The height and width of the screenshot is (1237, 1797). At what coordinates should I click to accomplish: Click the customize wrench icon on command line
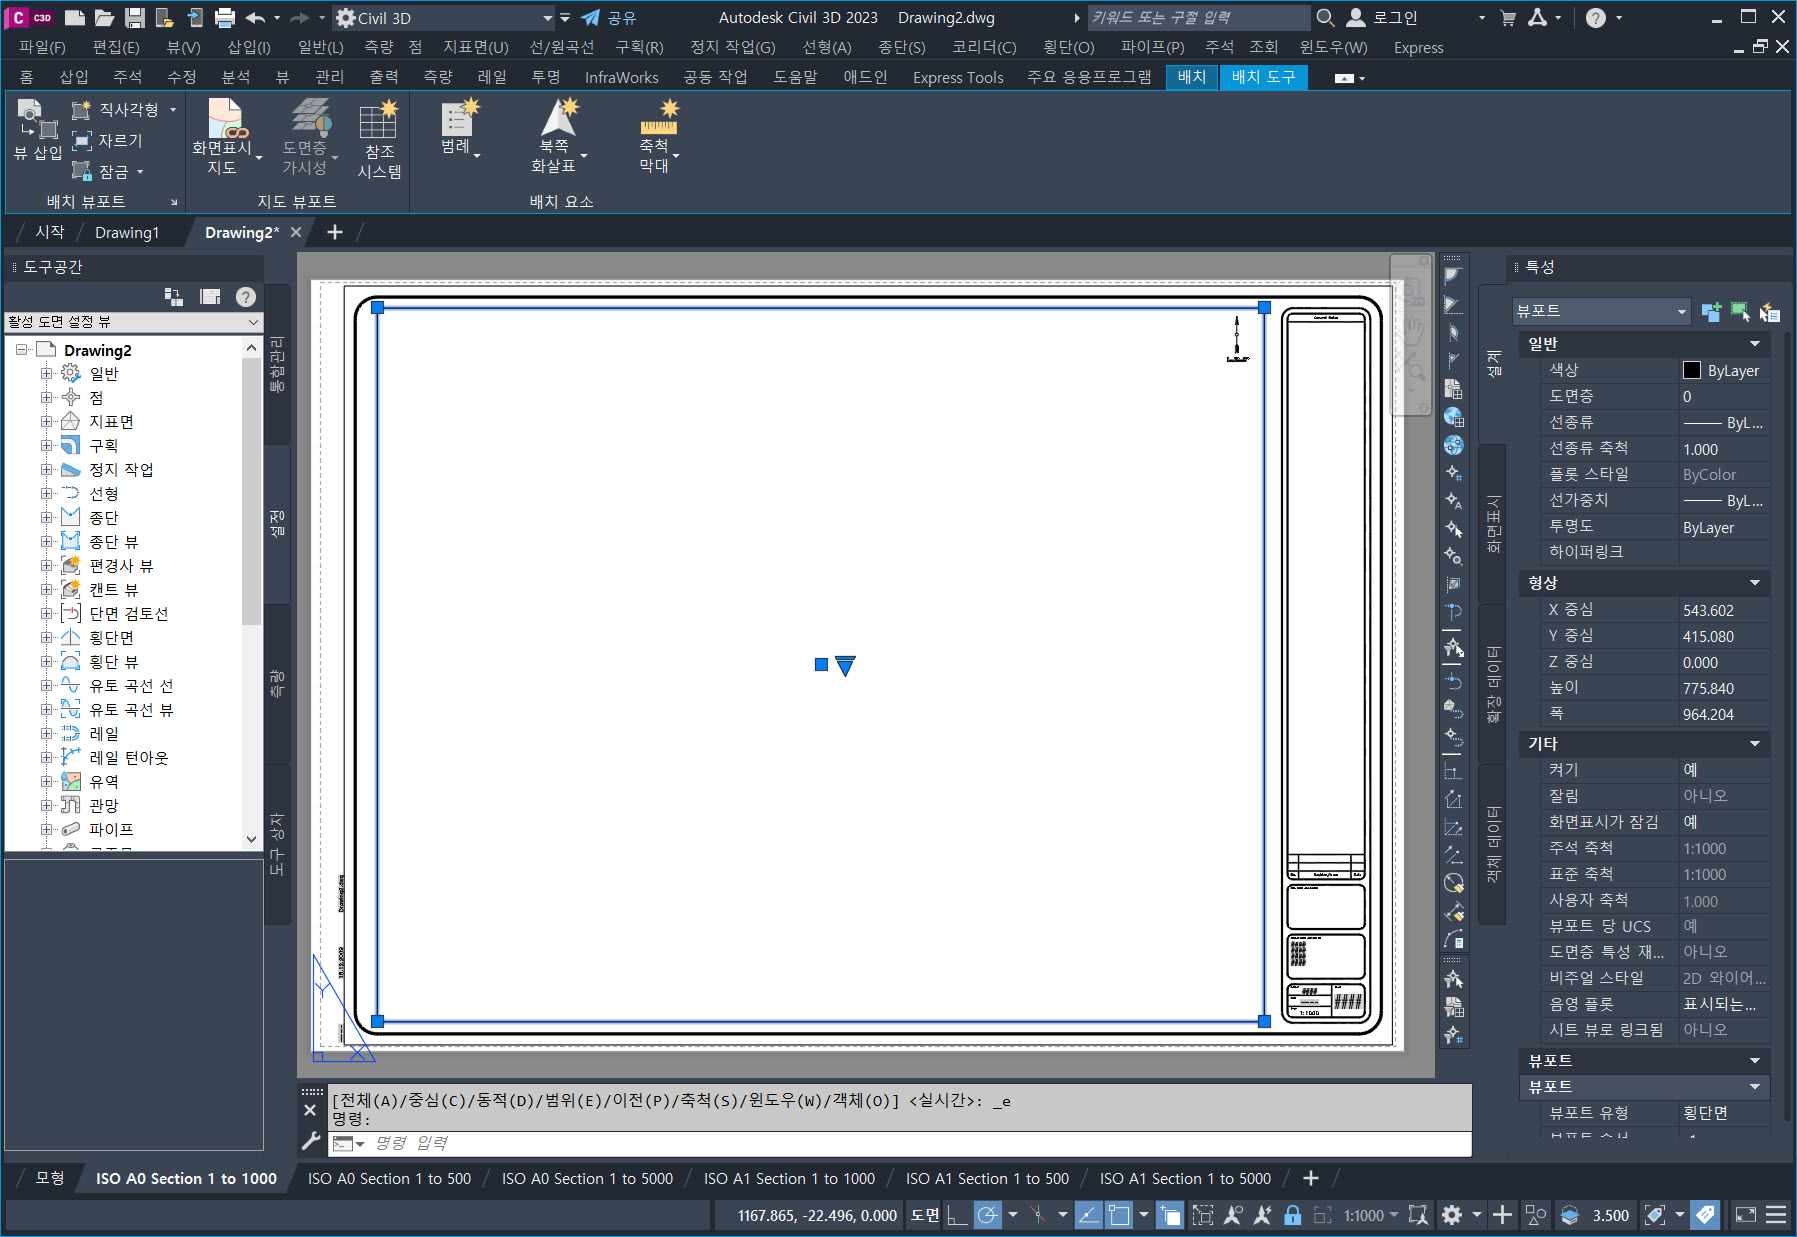pos(311,1141)
